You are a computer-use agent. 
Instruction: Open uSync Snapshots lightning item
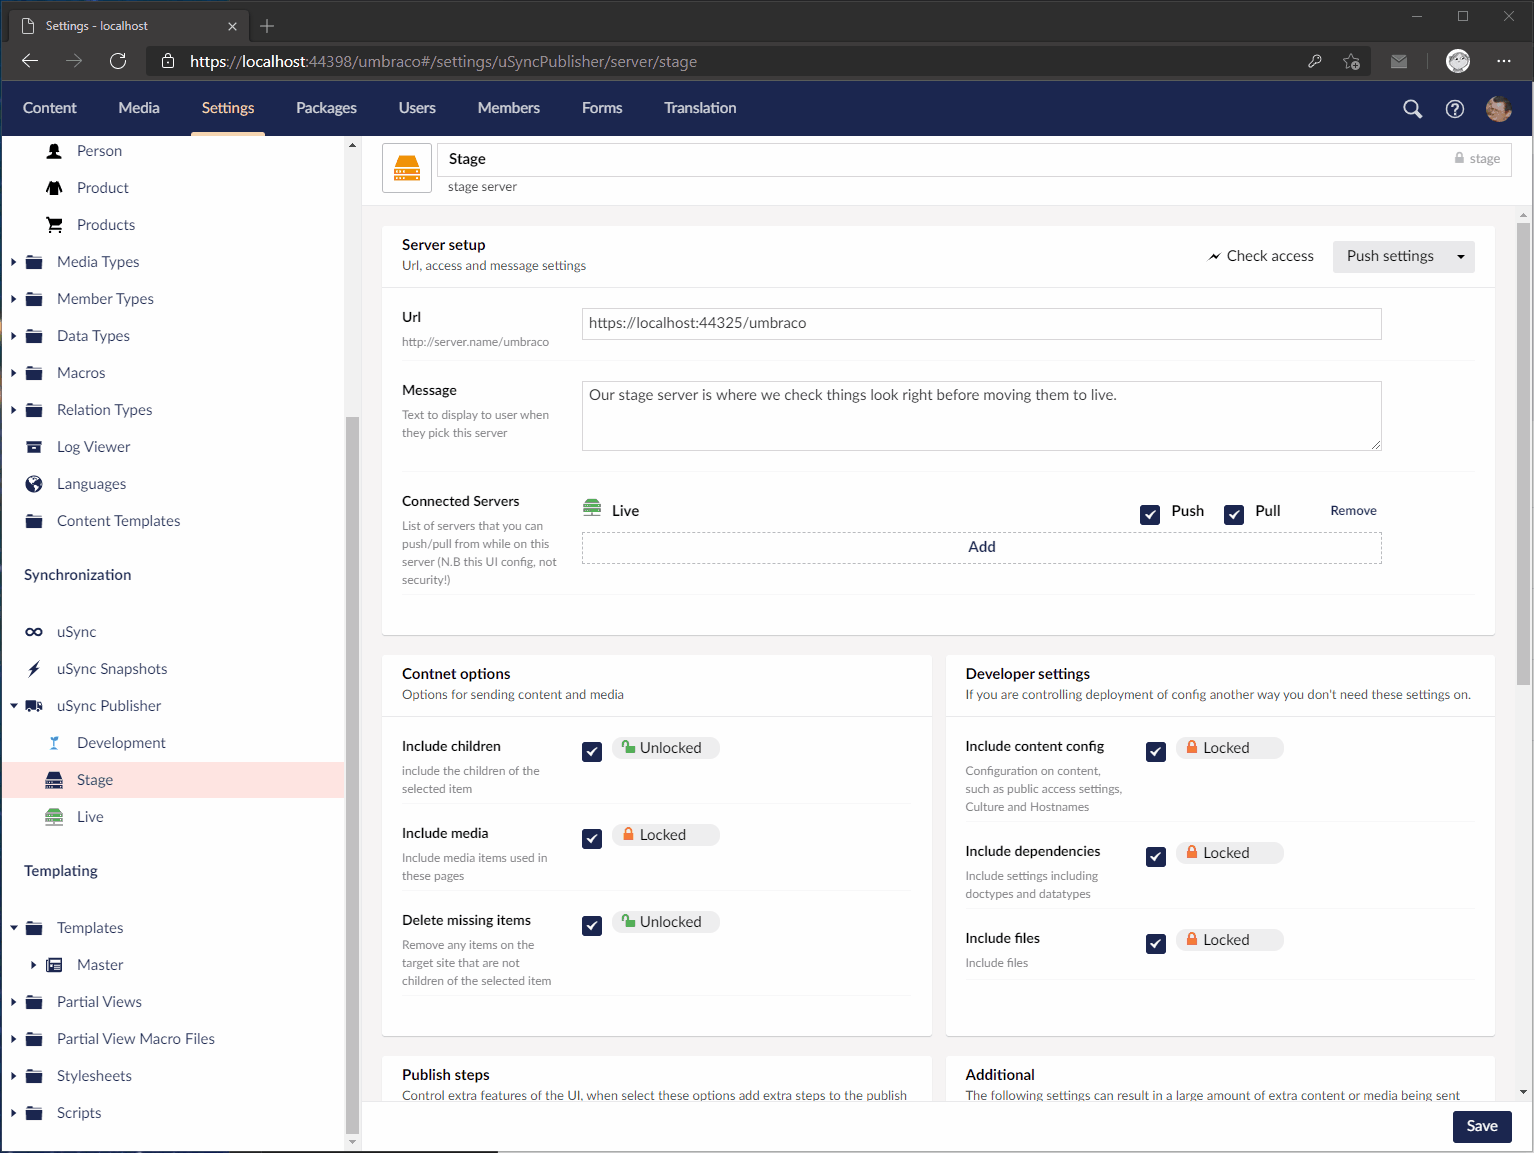34,669
